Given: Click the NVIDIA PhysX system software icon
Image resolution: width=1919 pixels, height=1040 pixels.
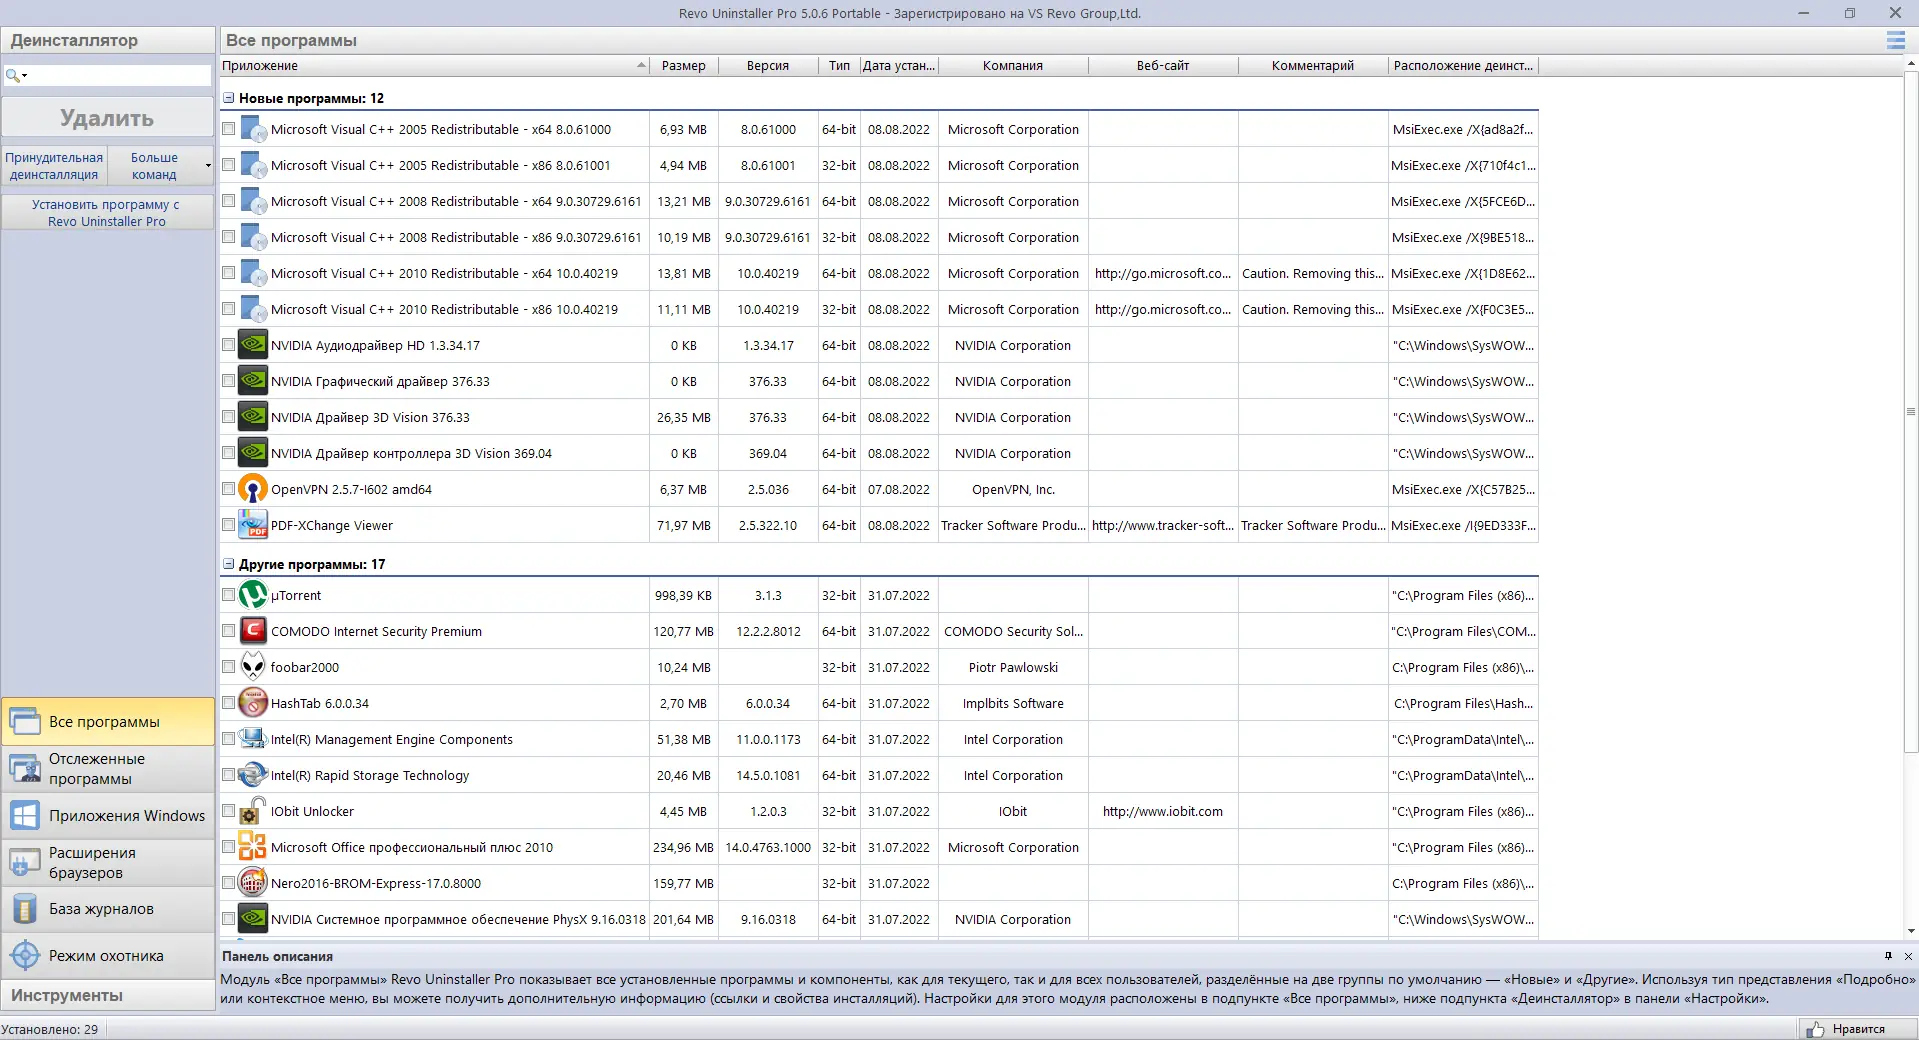Looking at the screenshot, I should (253, 919).
